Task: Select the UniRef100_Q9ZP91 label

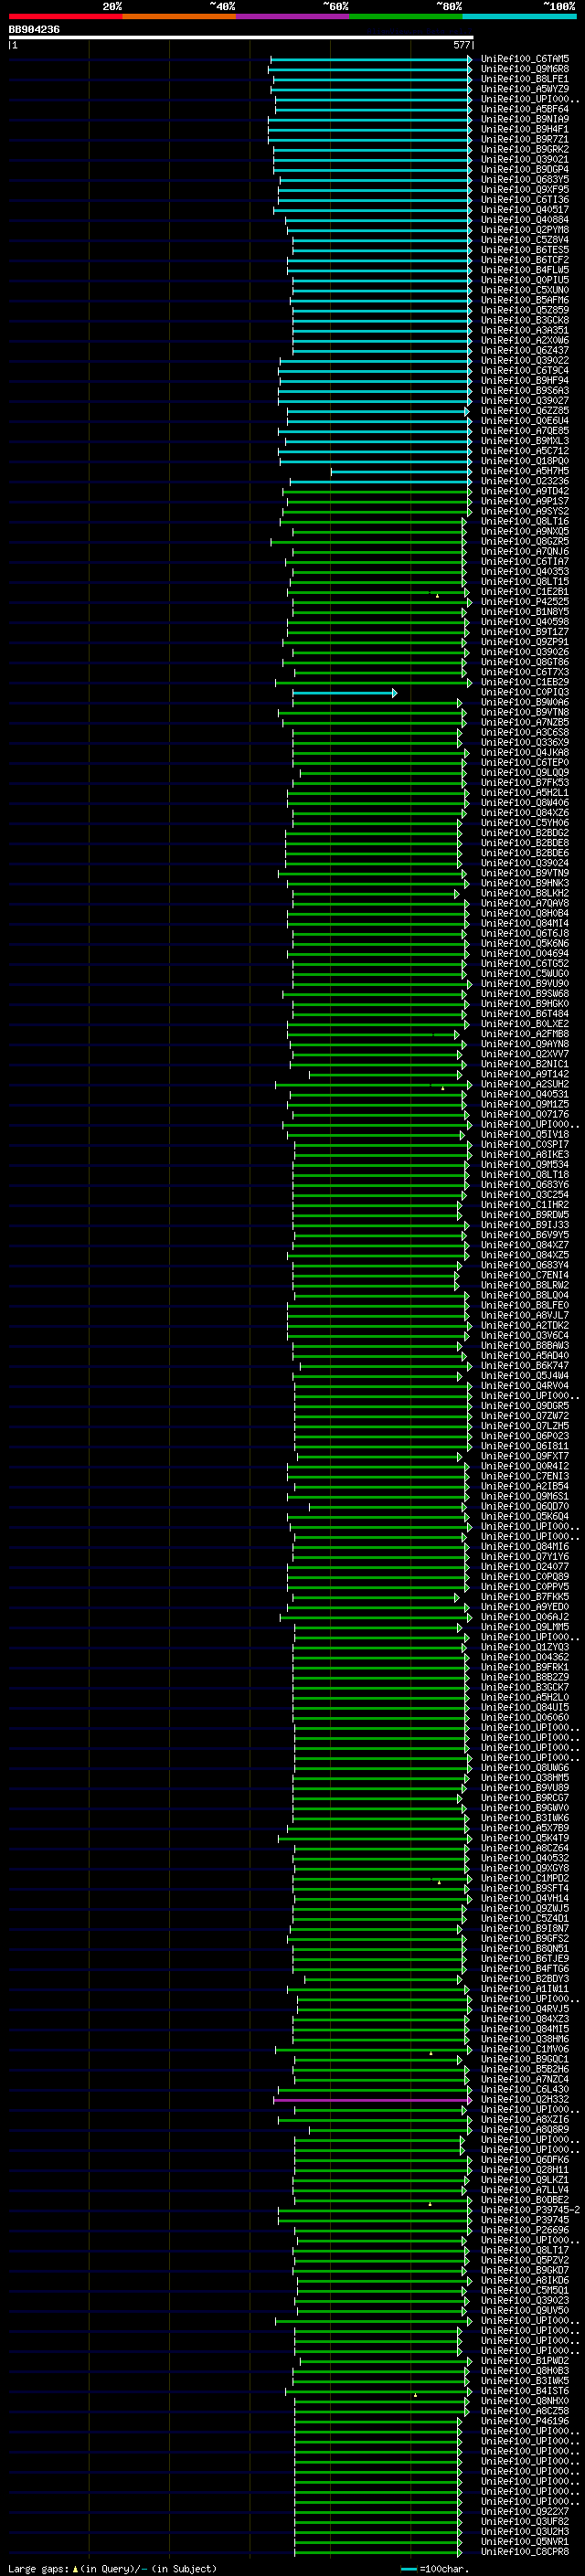Action: tap(525, 642)
